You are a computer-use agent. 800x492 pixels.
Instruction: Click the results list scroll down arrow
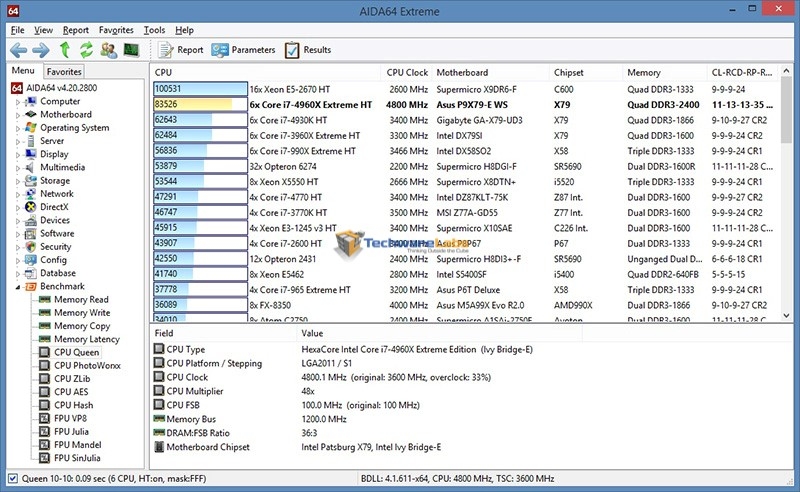point(786,315)
